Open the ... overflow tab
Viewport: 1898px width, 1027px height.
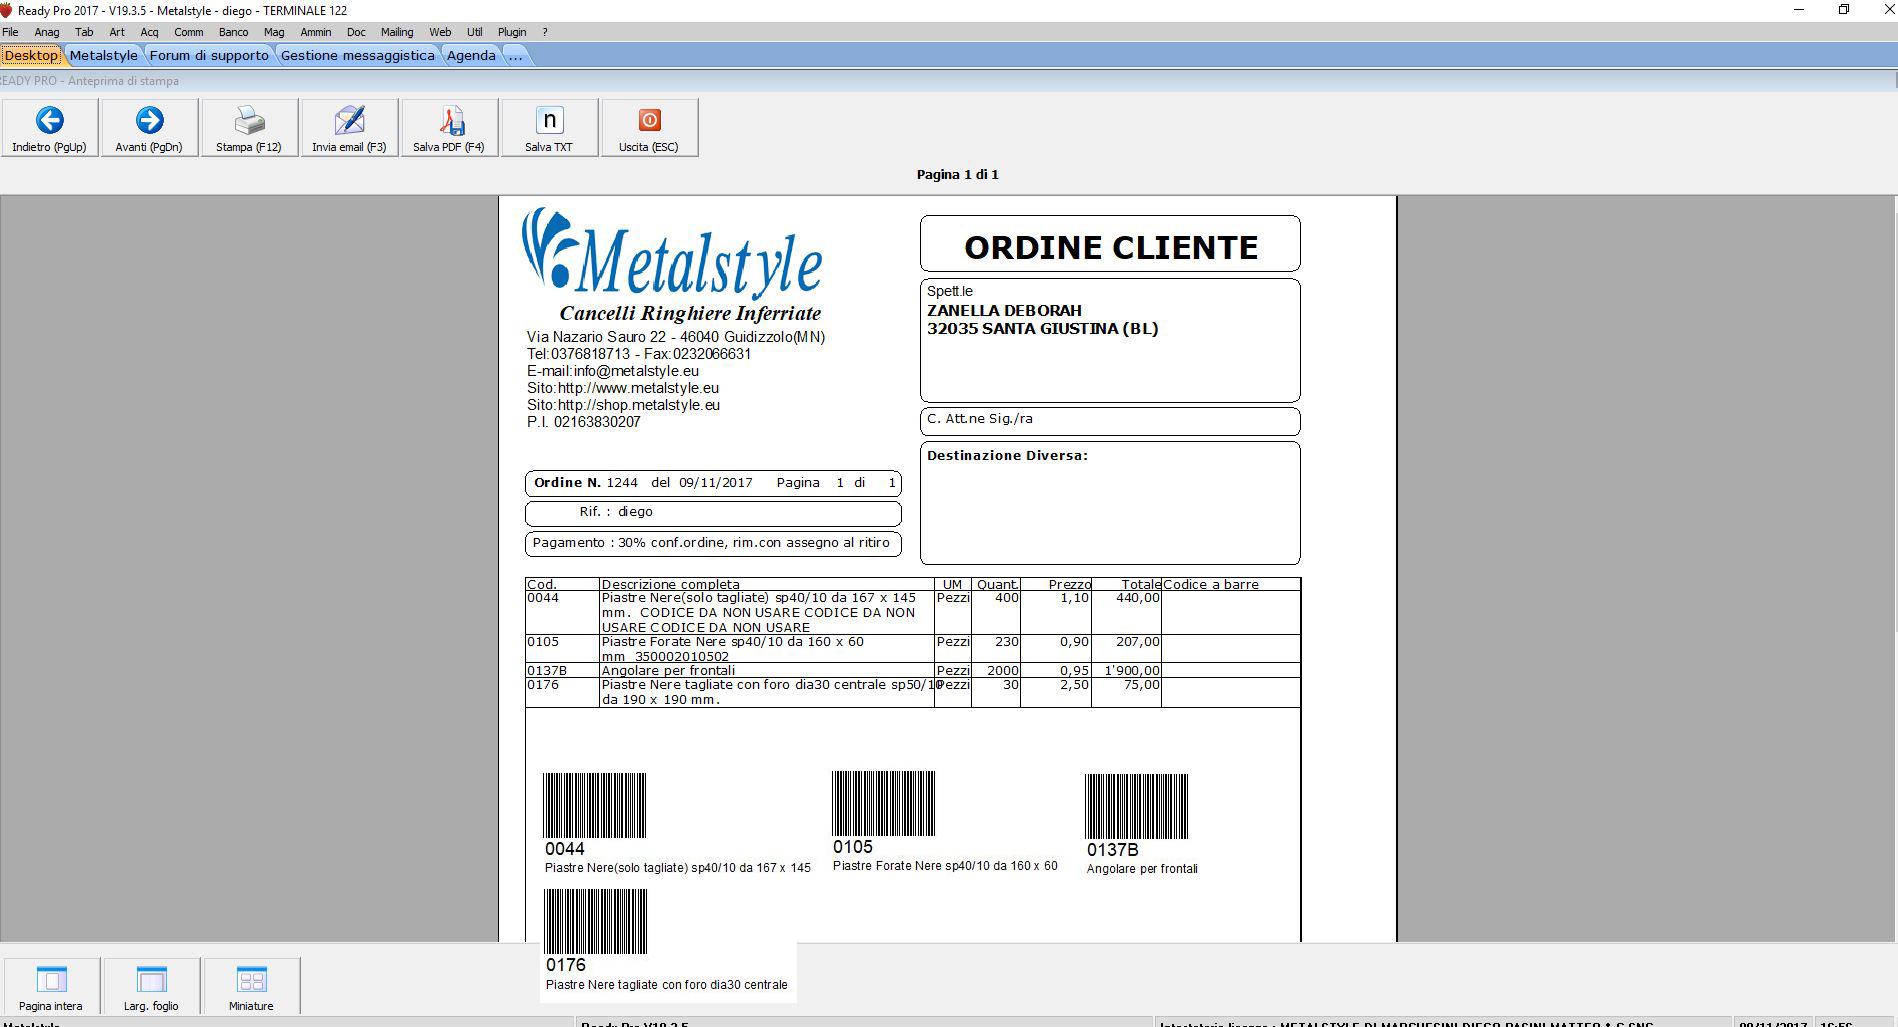[x=515, y=55]
